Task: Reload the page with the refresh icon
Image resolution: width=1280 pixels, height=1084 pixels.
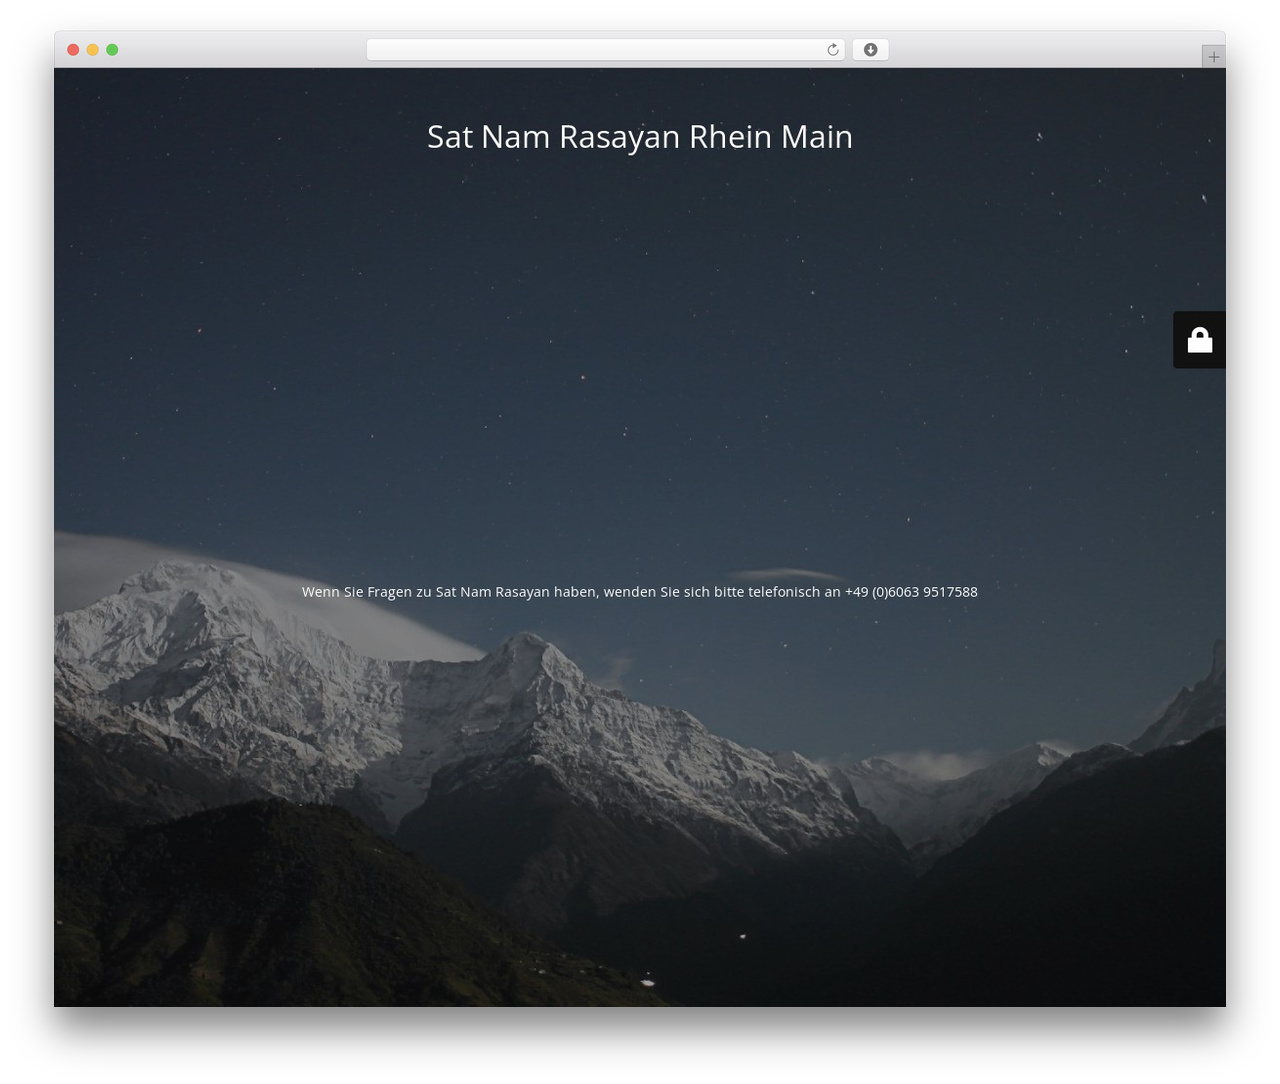Action: (x=832, y=50)
